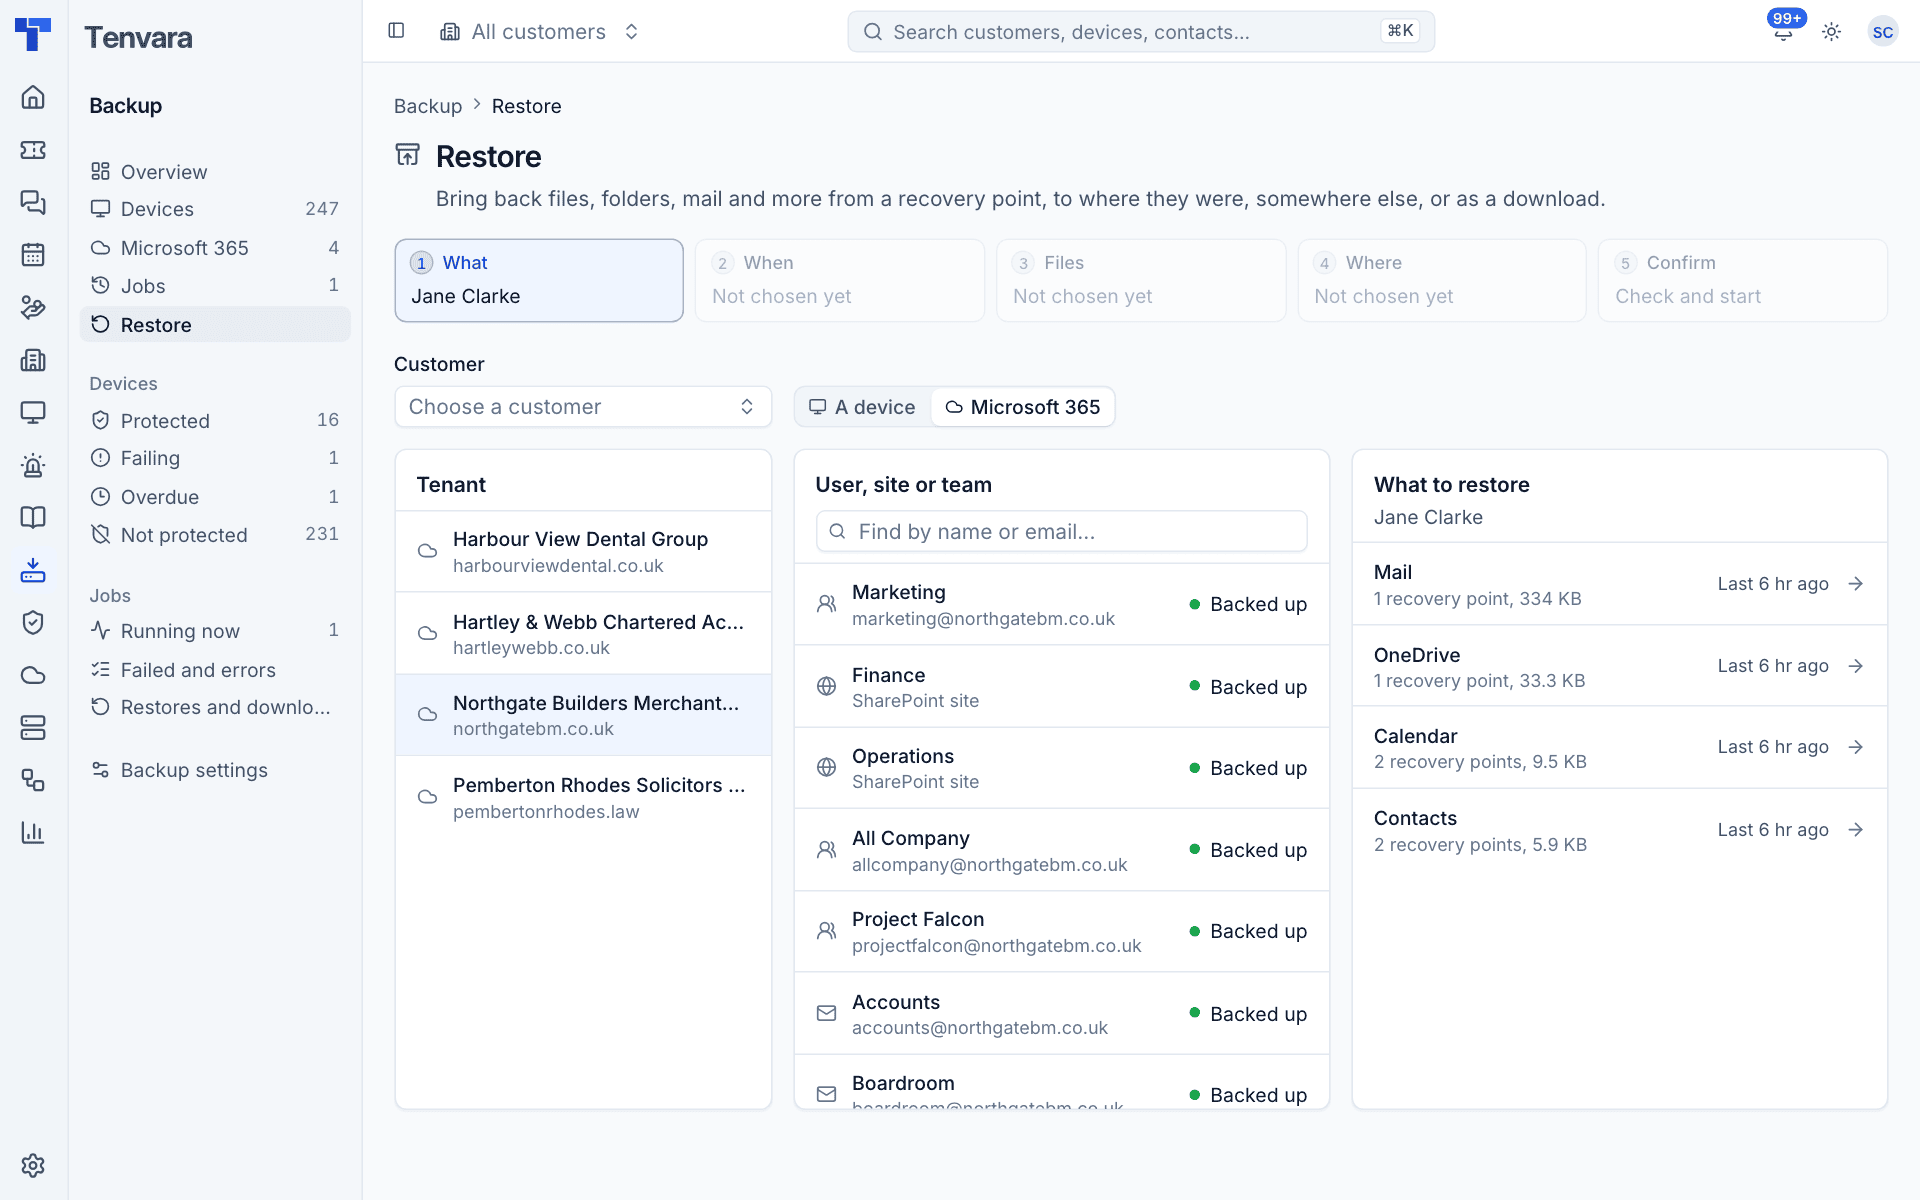Go to step 3 Files
Screen dimensions: 1920x1200
tap(1141, 280)
